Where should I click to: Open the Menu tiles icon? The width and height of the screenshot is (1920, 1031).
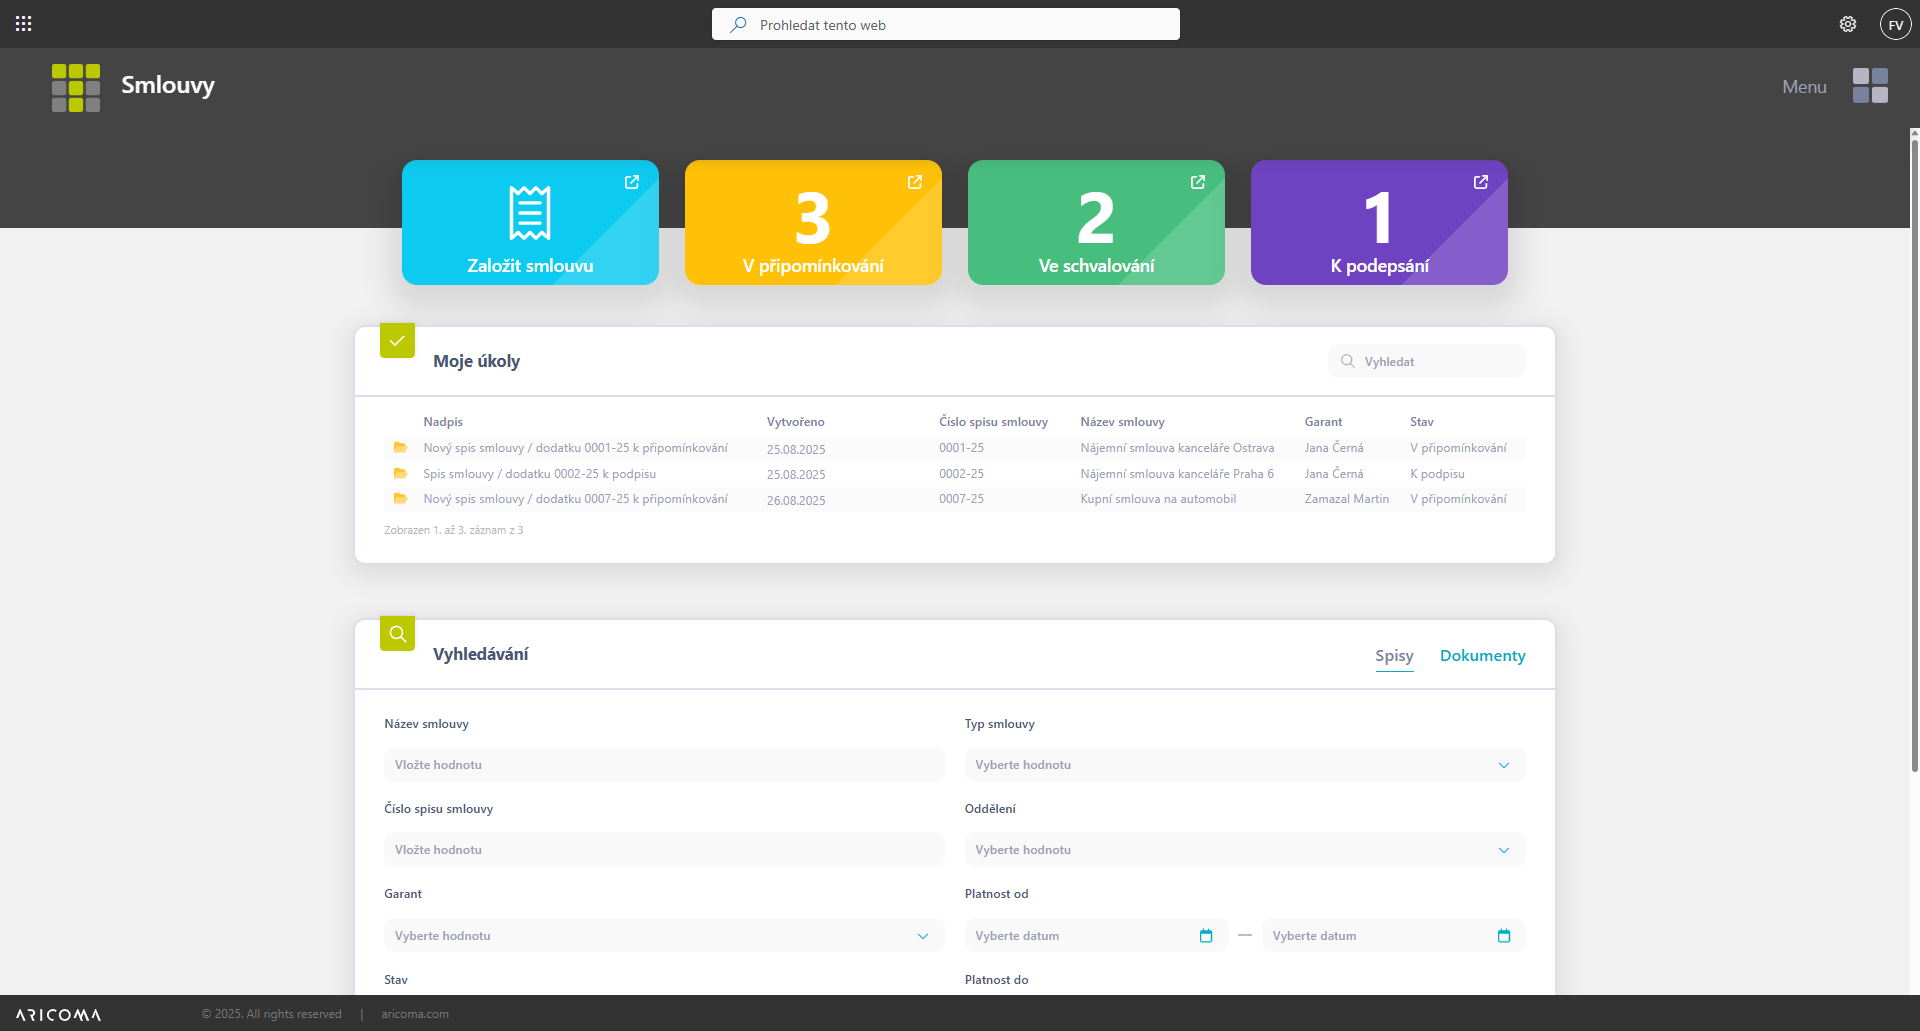1870,86
